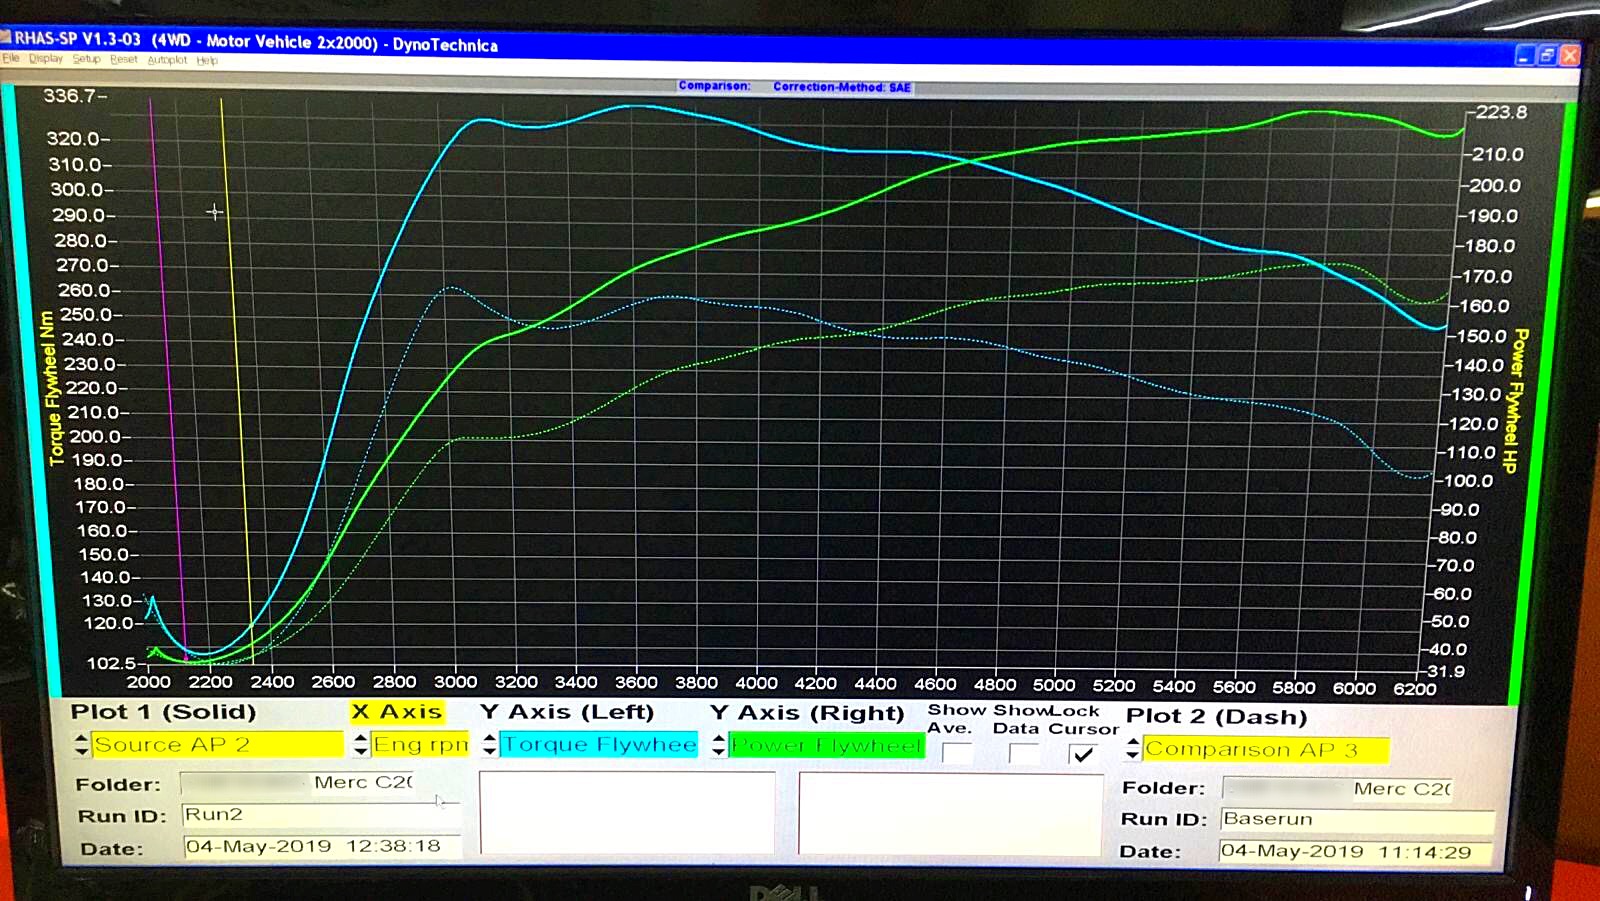This screenshot has height=901, width=1600.
Task: Click Plot 2 Comparison stepper arrows
Action: pos(1132,749)
